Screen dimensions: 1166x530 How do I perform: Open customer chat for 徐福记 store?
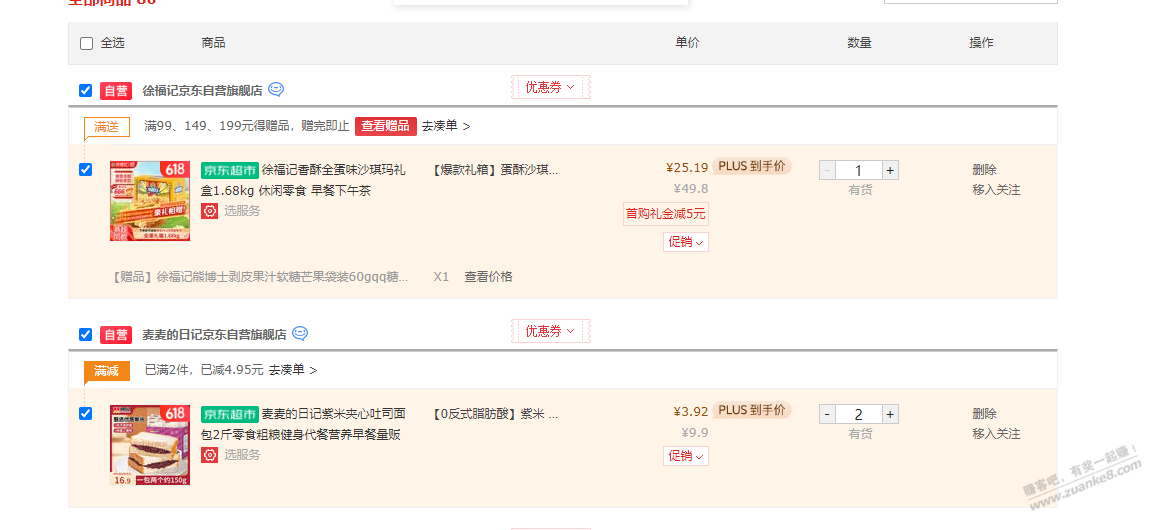coord(276,90)
